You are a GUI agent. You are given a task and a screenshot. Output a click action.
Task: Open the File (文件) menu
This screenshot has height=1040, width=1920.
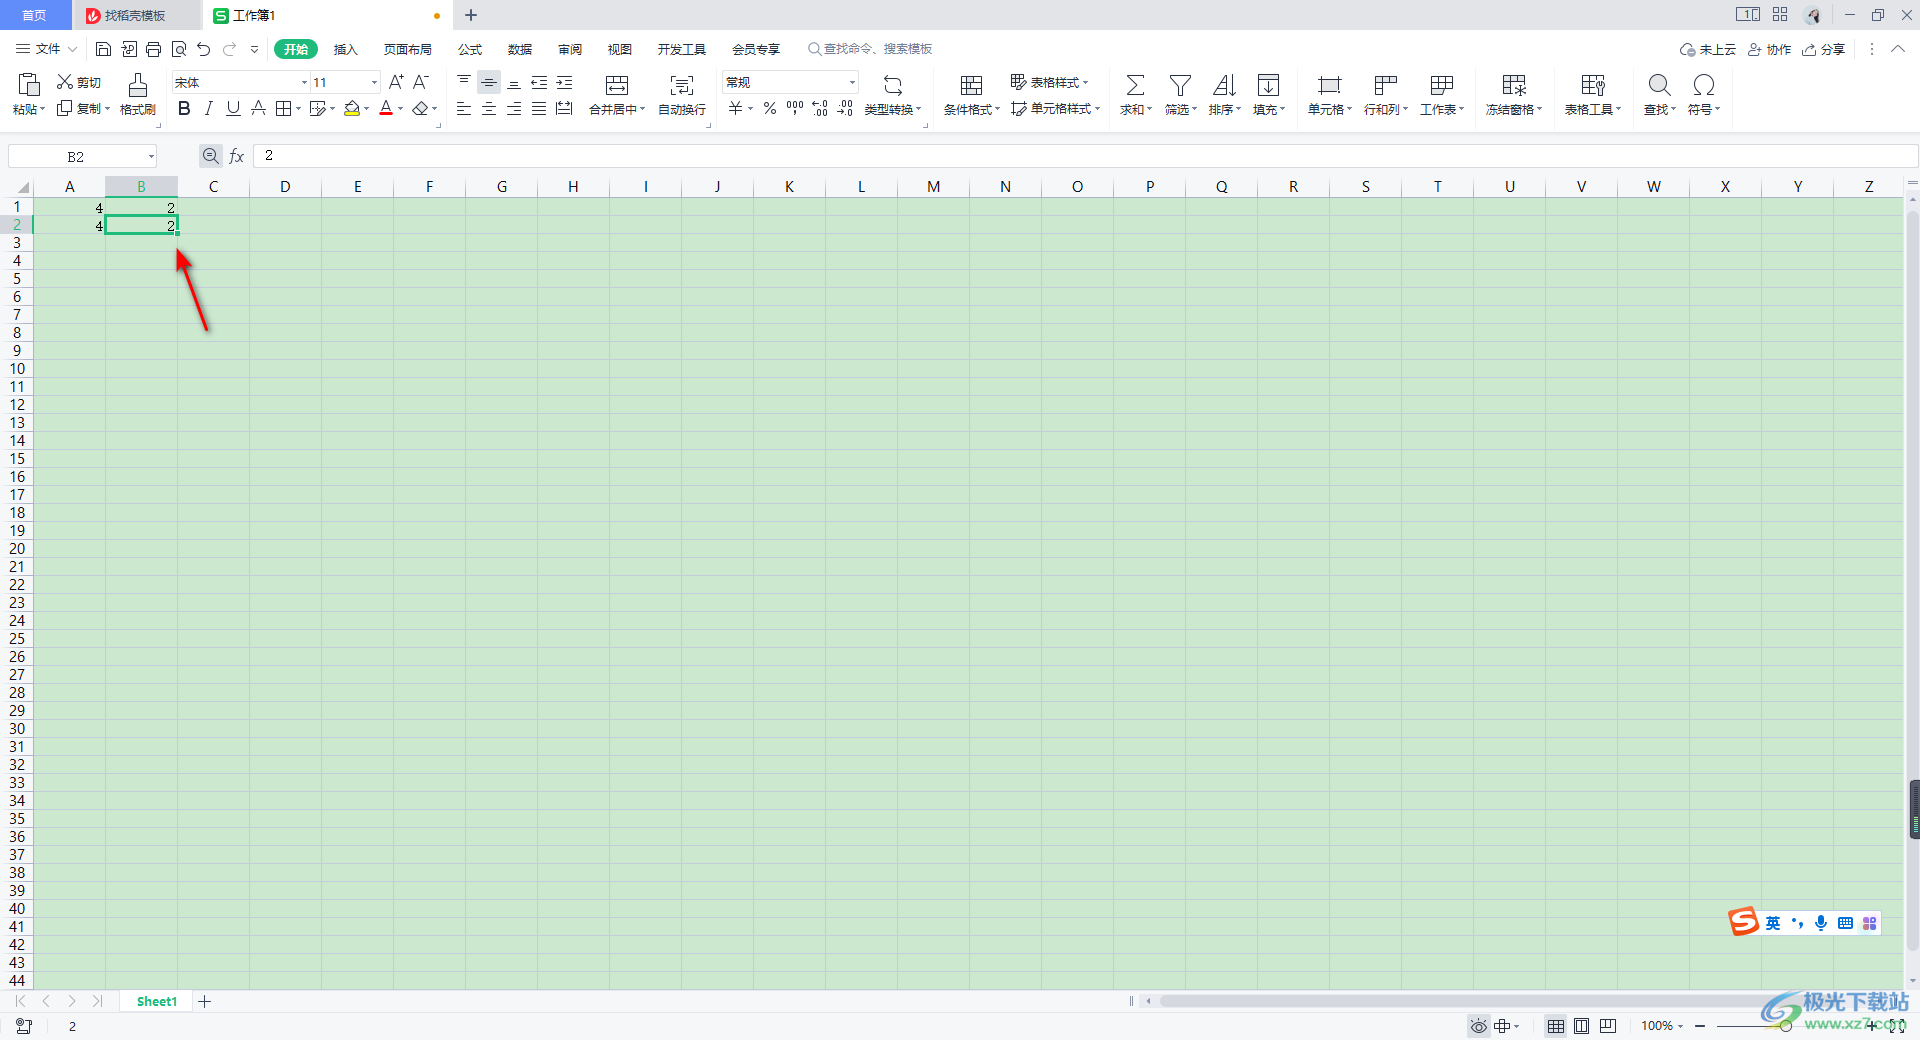coord(46,49)
